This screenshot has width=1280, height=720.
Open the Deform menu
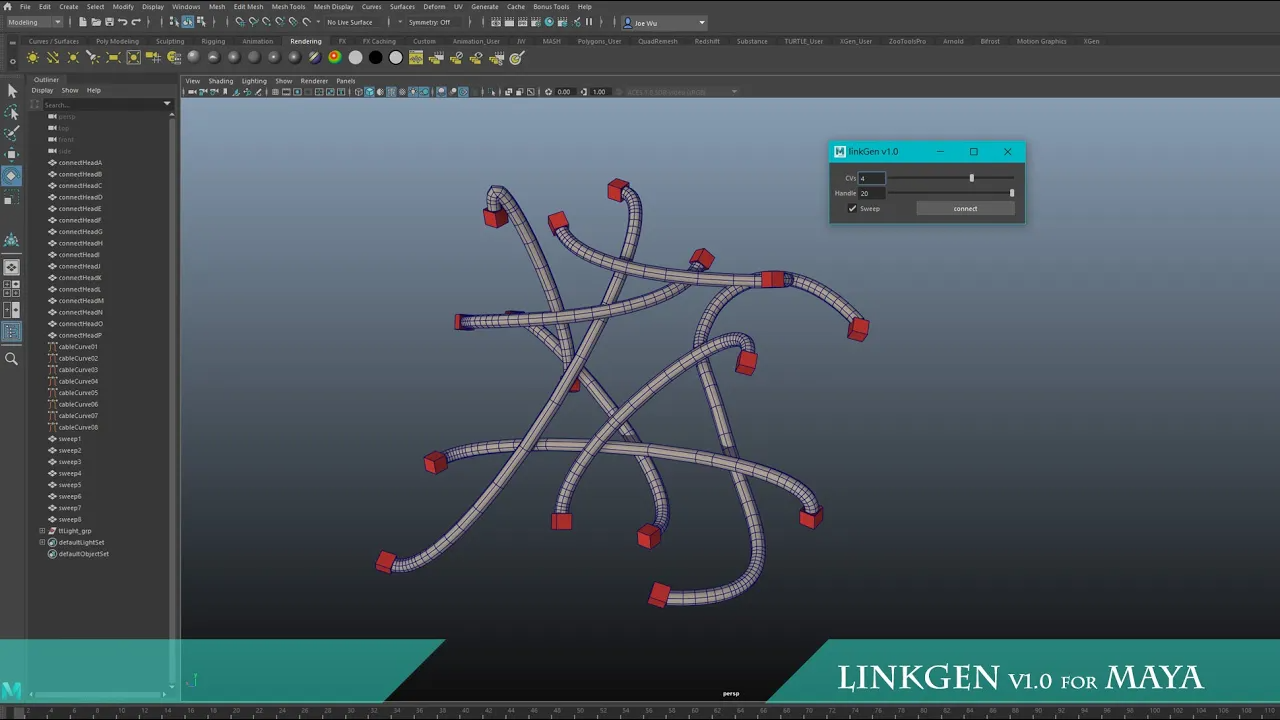click(434, 7)
